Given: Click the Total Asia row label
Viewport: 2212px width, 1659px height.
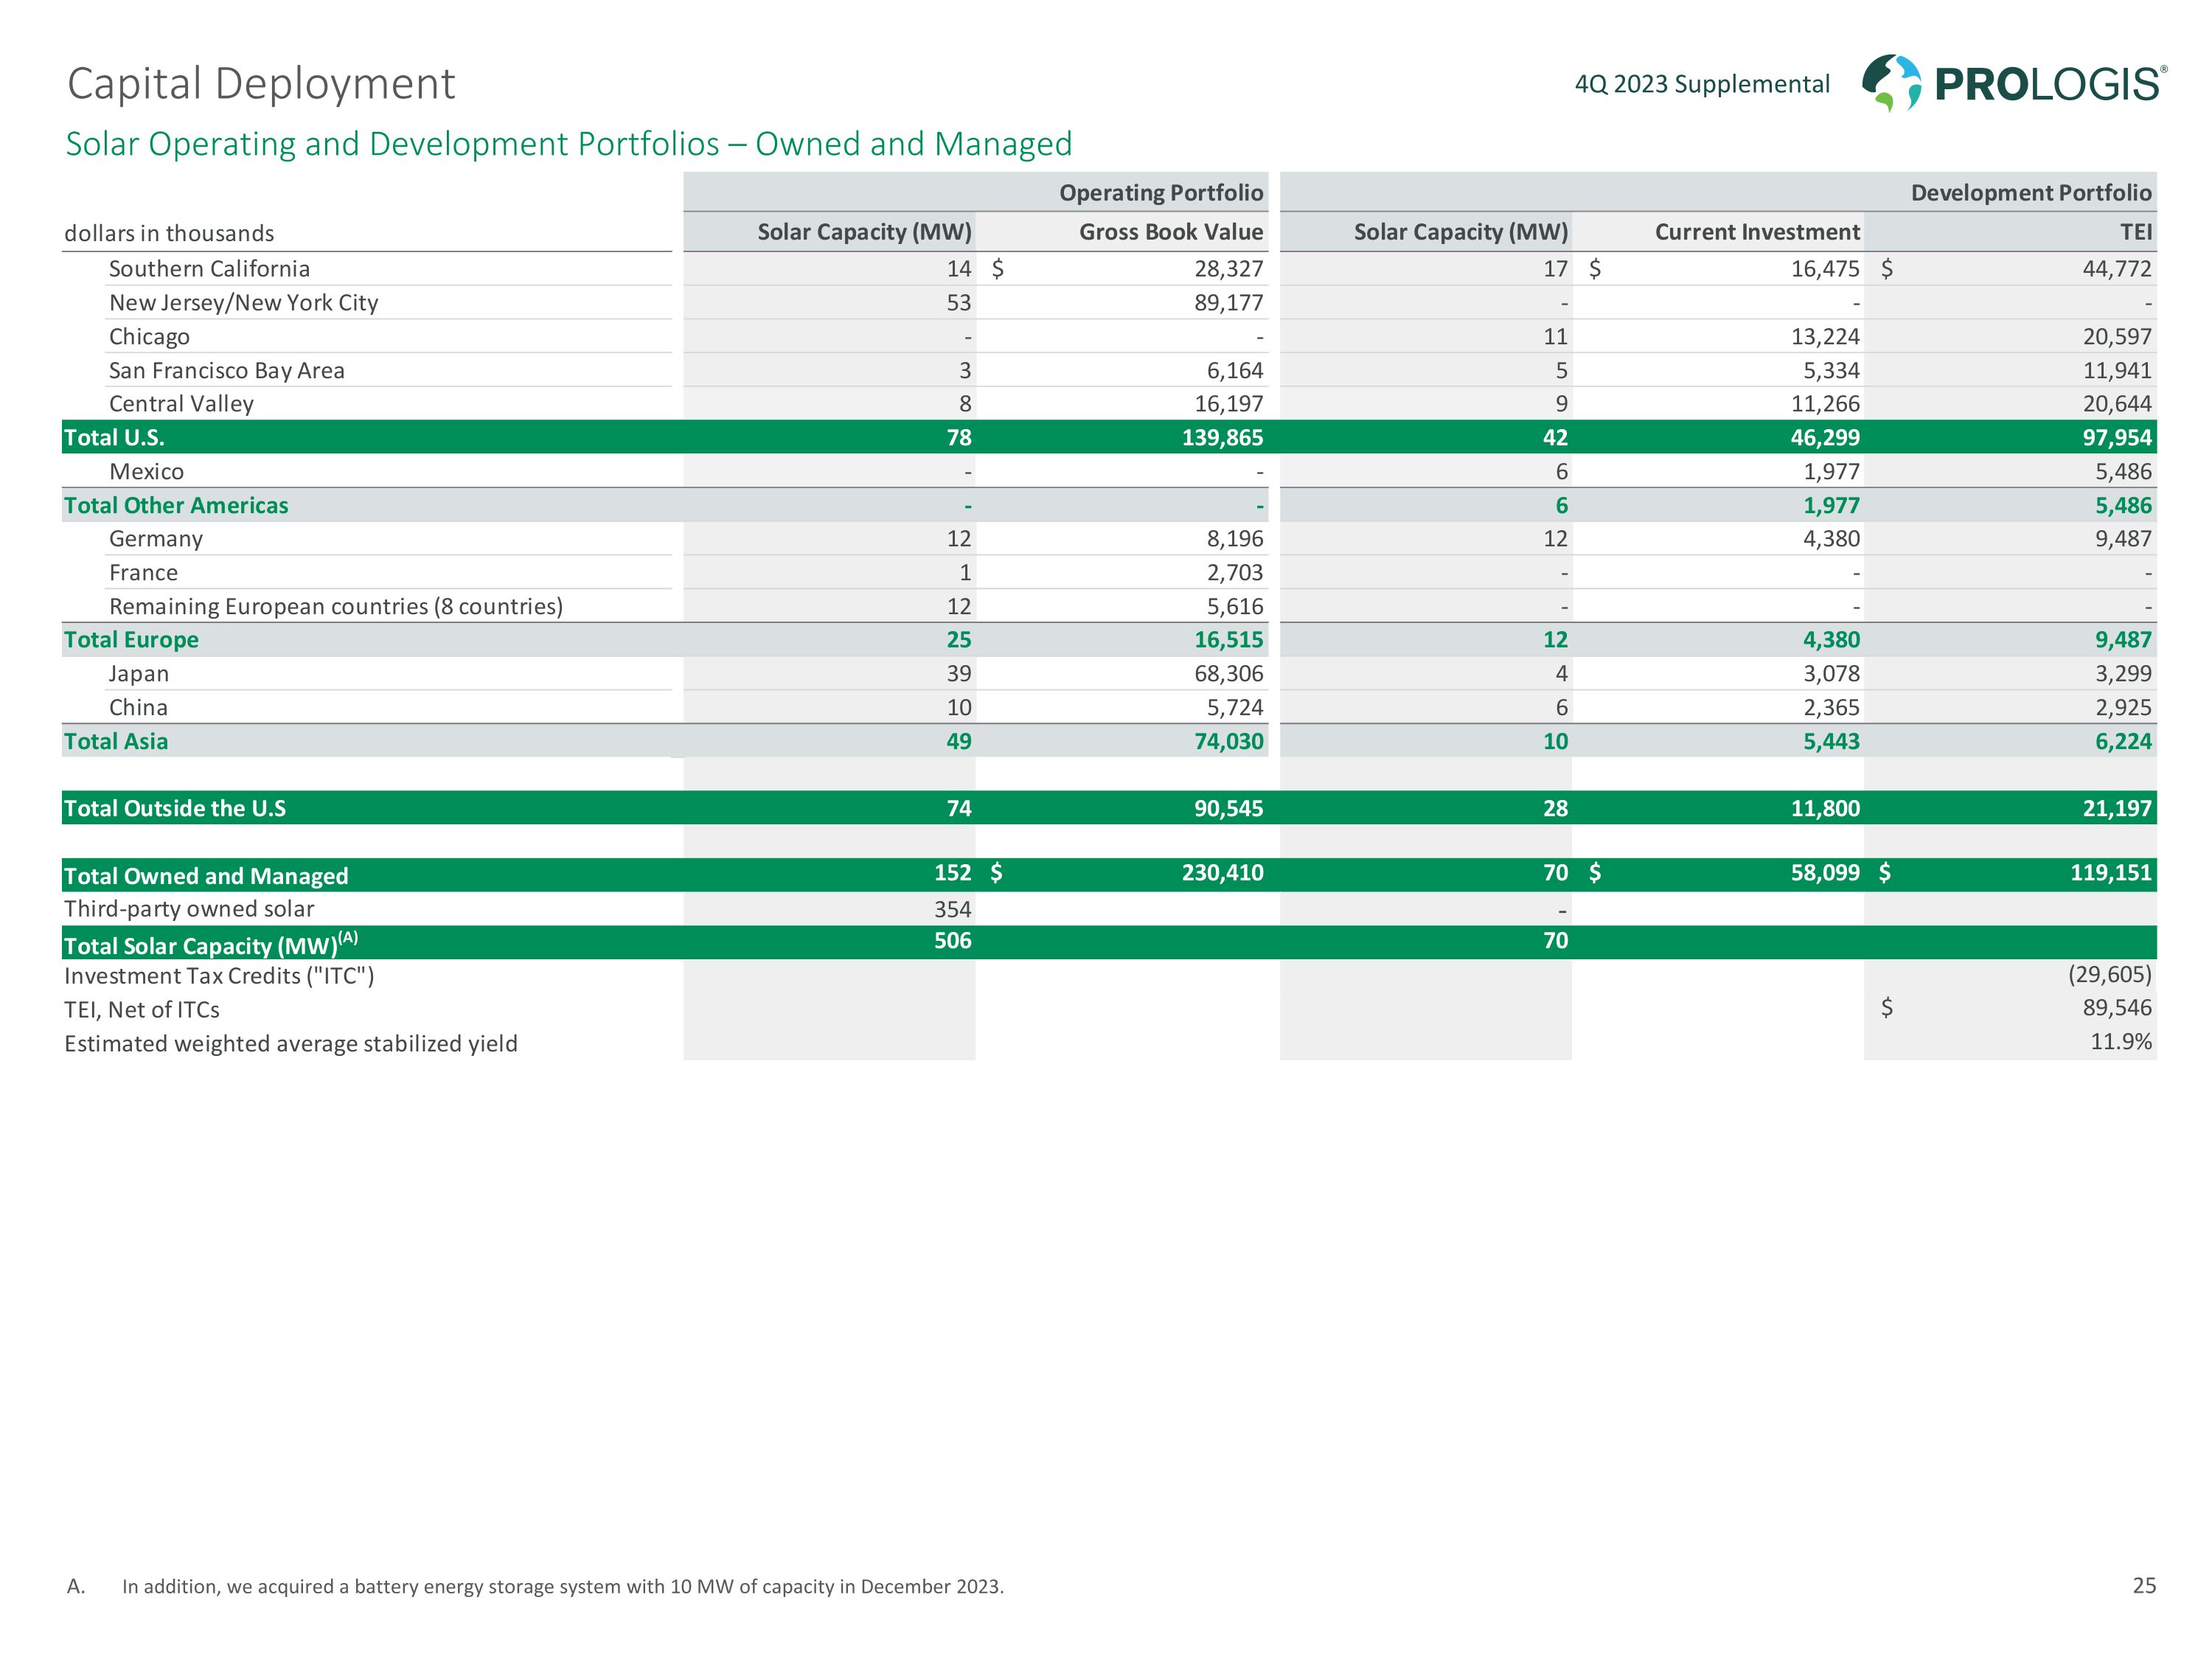Looking at the screenshot, I should tap(116, 741).
